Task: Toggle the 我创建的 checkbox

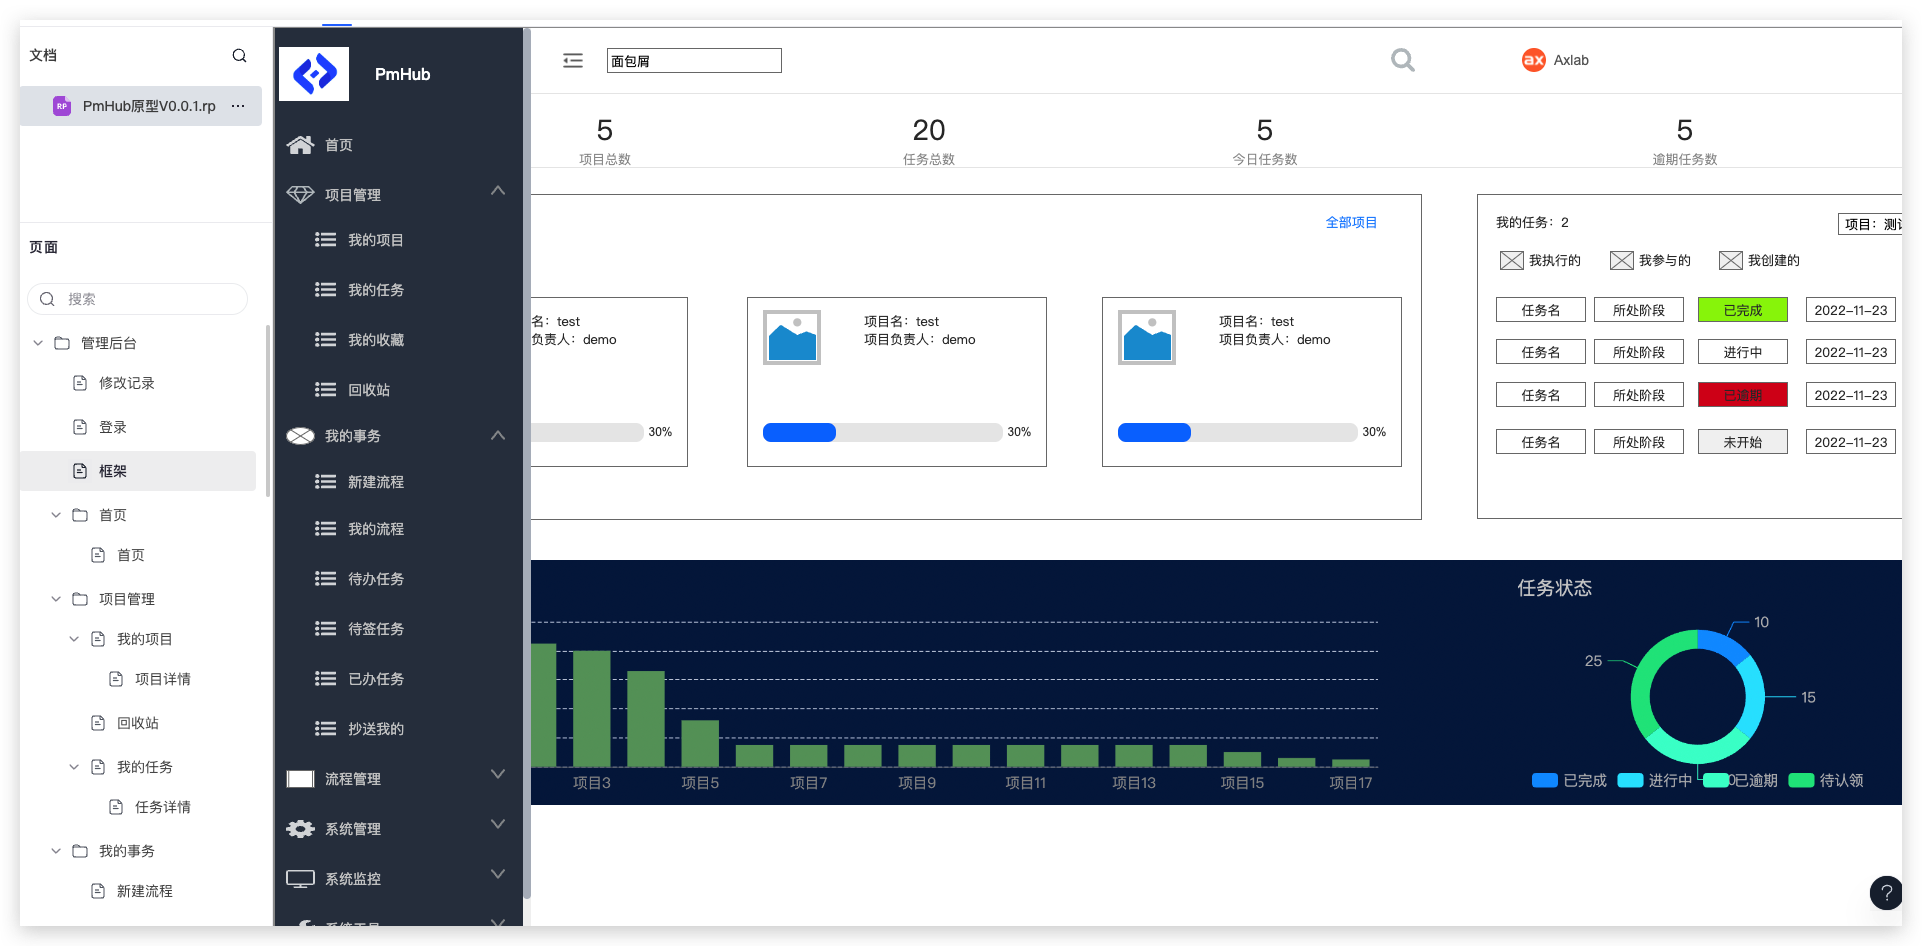Action: pyautogui.click(x=1730, y=261)
